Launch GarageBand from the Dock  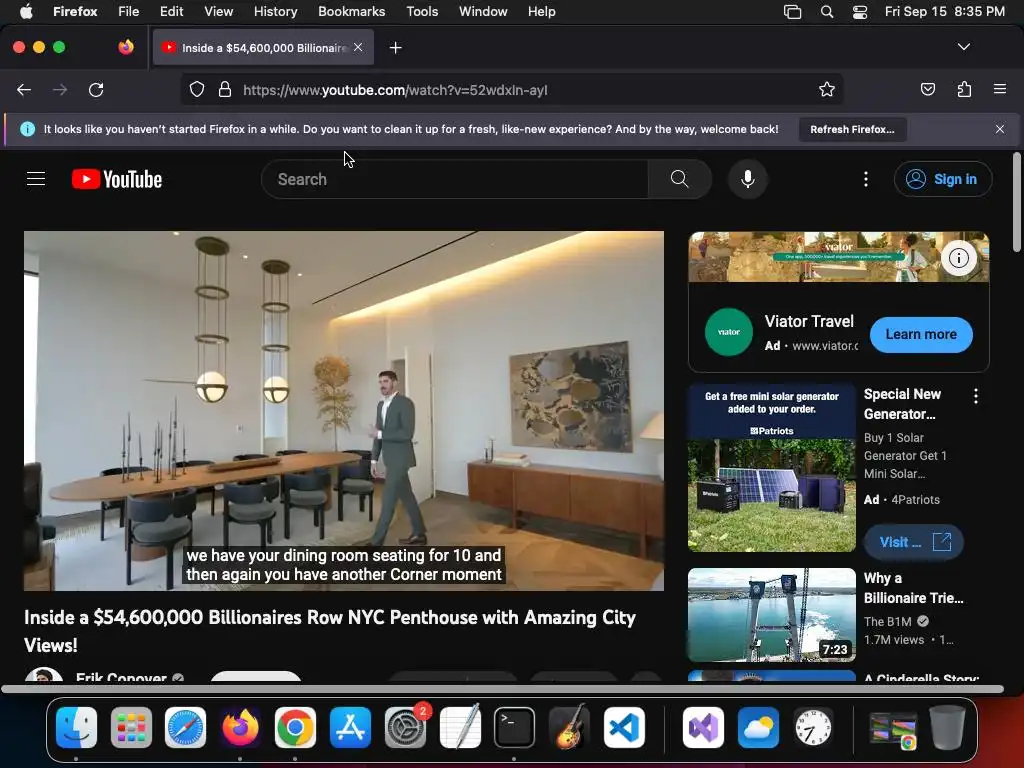(569, 727)
